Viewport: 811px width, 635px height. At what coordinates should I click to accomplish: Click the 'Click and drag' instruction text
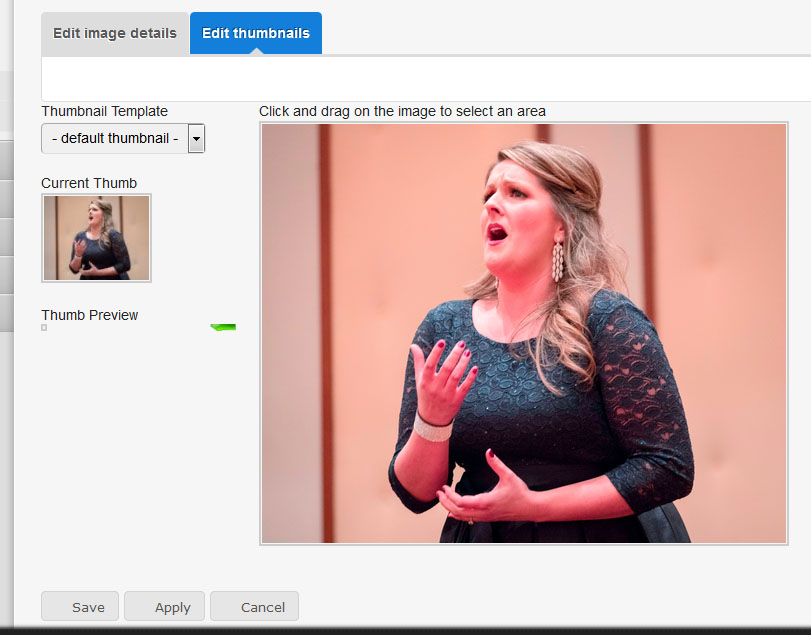coord(402,111)
